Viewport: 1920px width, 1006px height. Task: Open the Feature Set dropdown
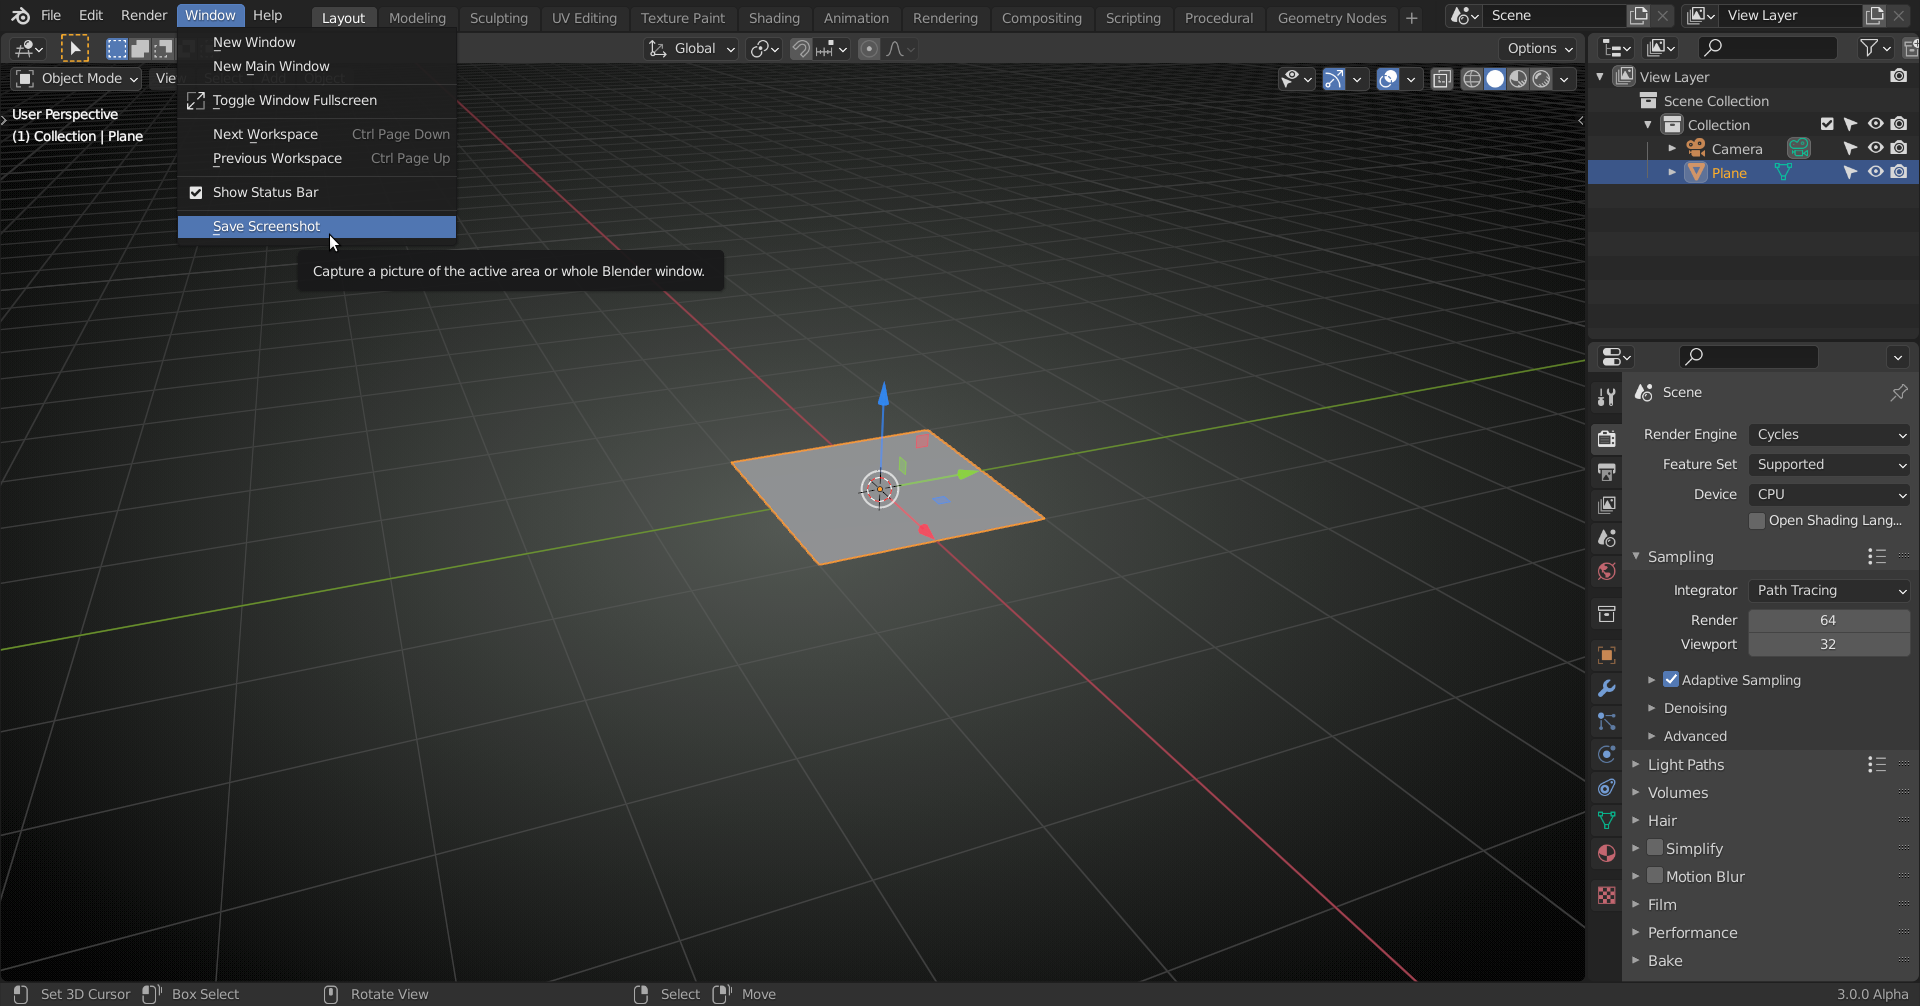1829,464
